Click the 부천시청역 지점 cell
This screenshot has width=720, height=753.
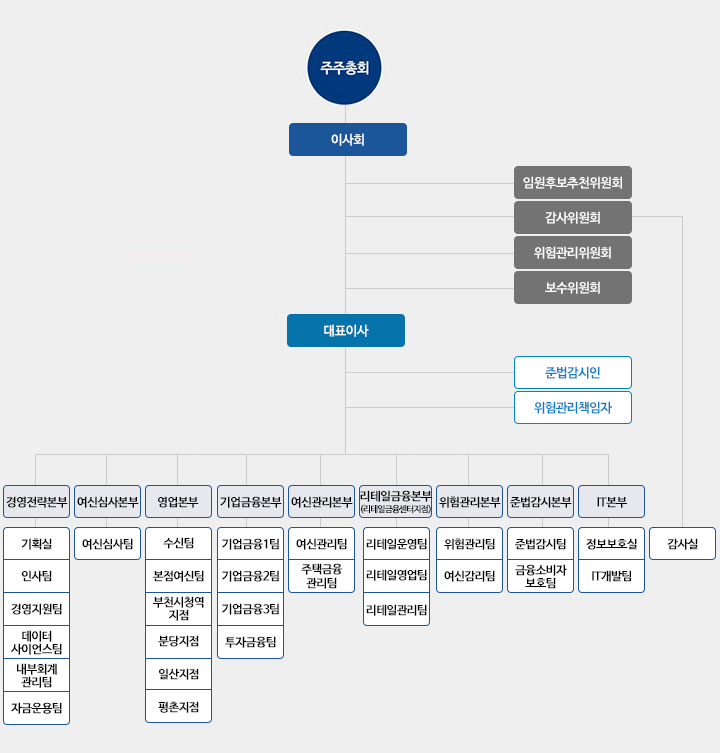pyautogui.click(x=178, y=609)
